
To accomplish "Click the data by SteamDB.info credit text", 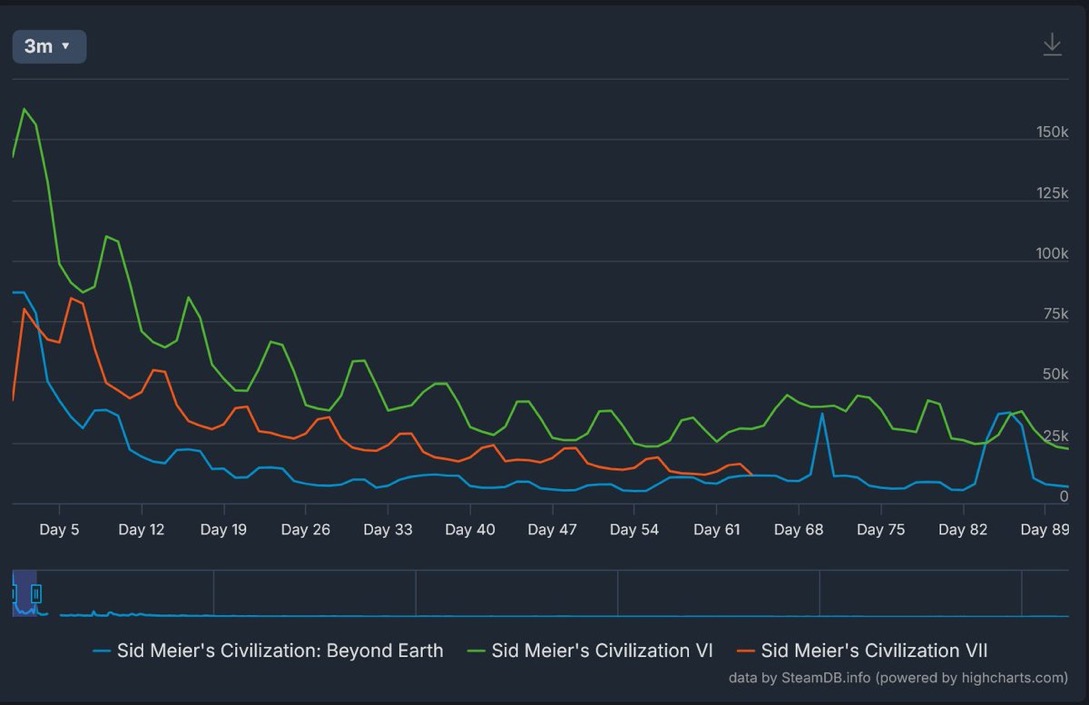I will pos(898,678).
